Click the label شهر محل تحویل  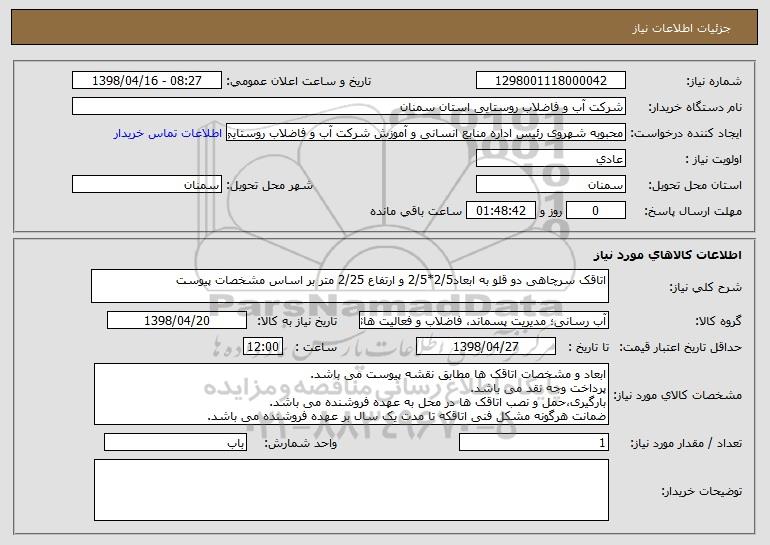click(x=270, y=186)
